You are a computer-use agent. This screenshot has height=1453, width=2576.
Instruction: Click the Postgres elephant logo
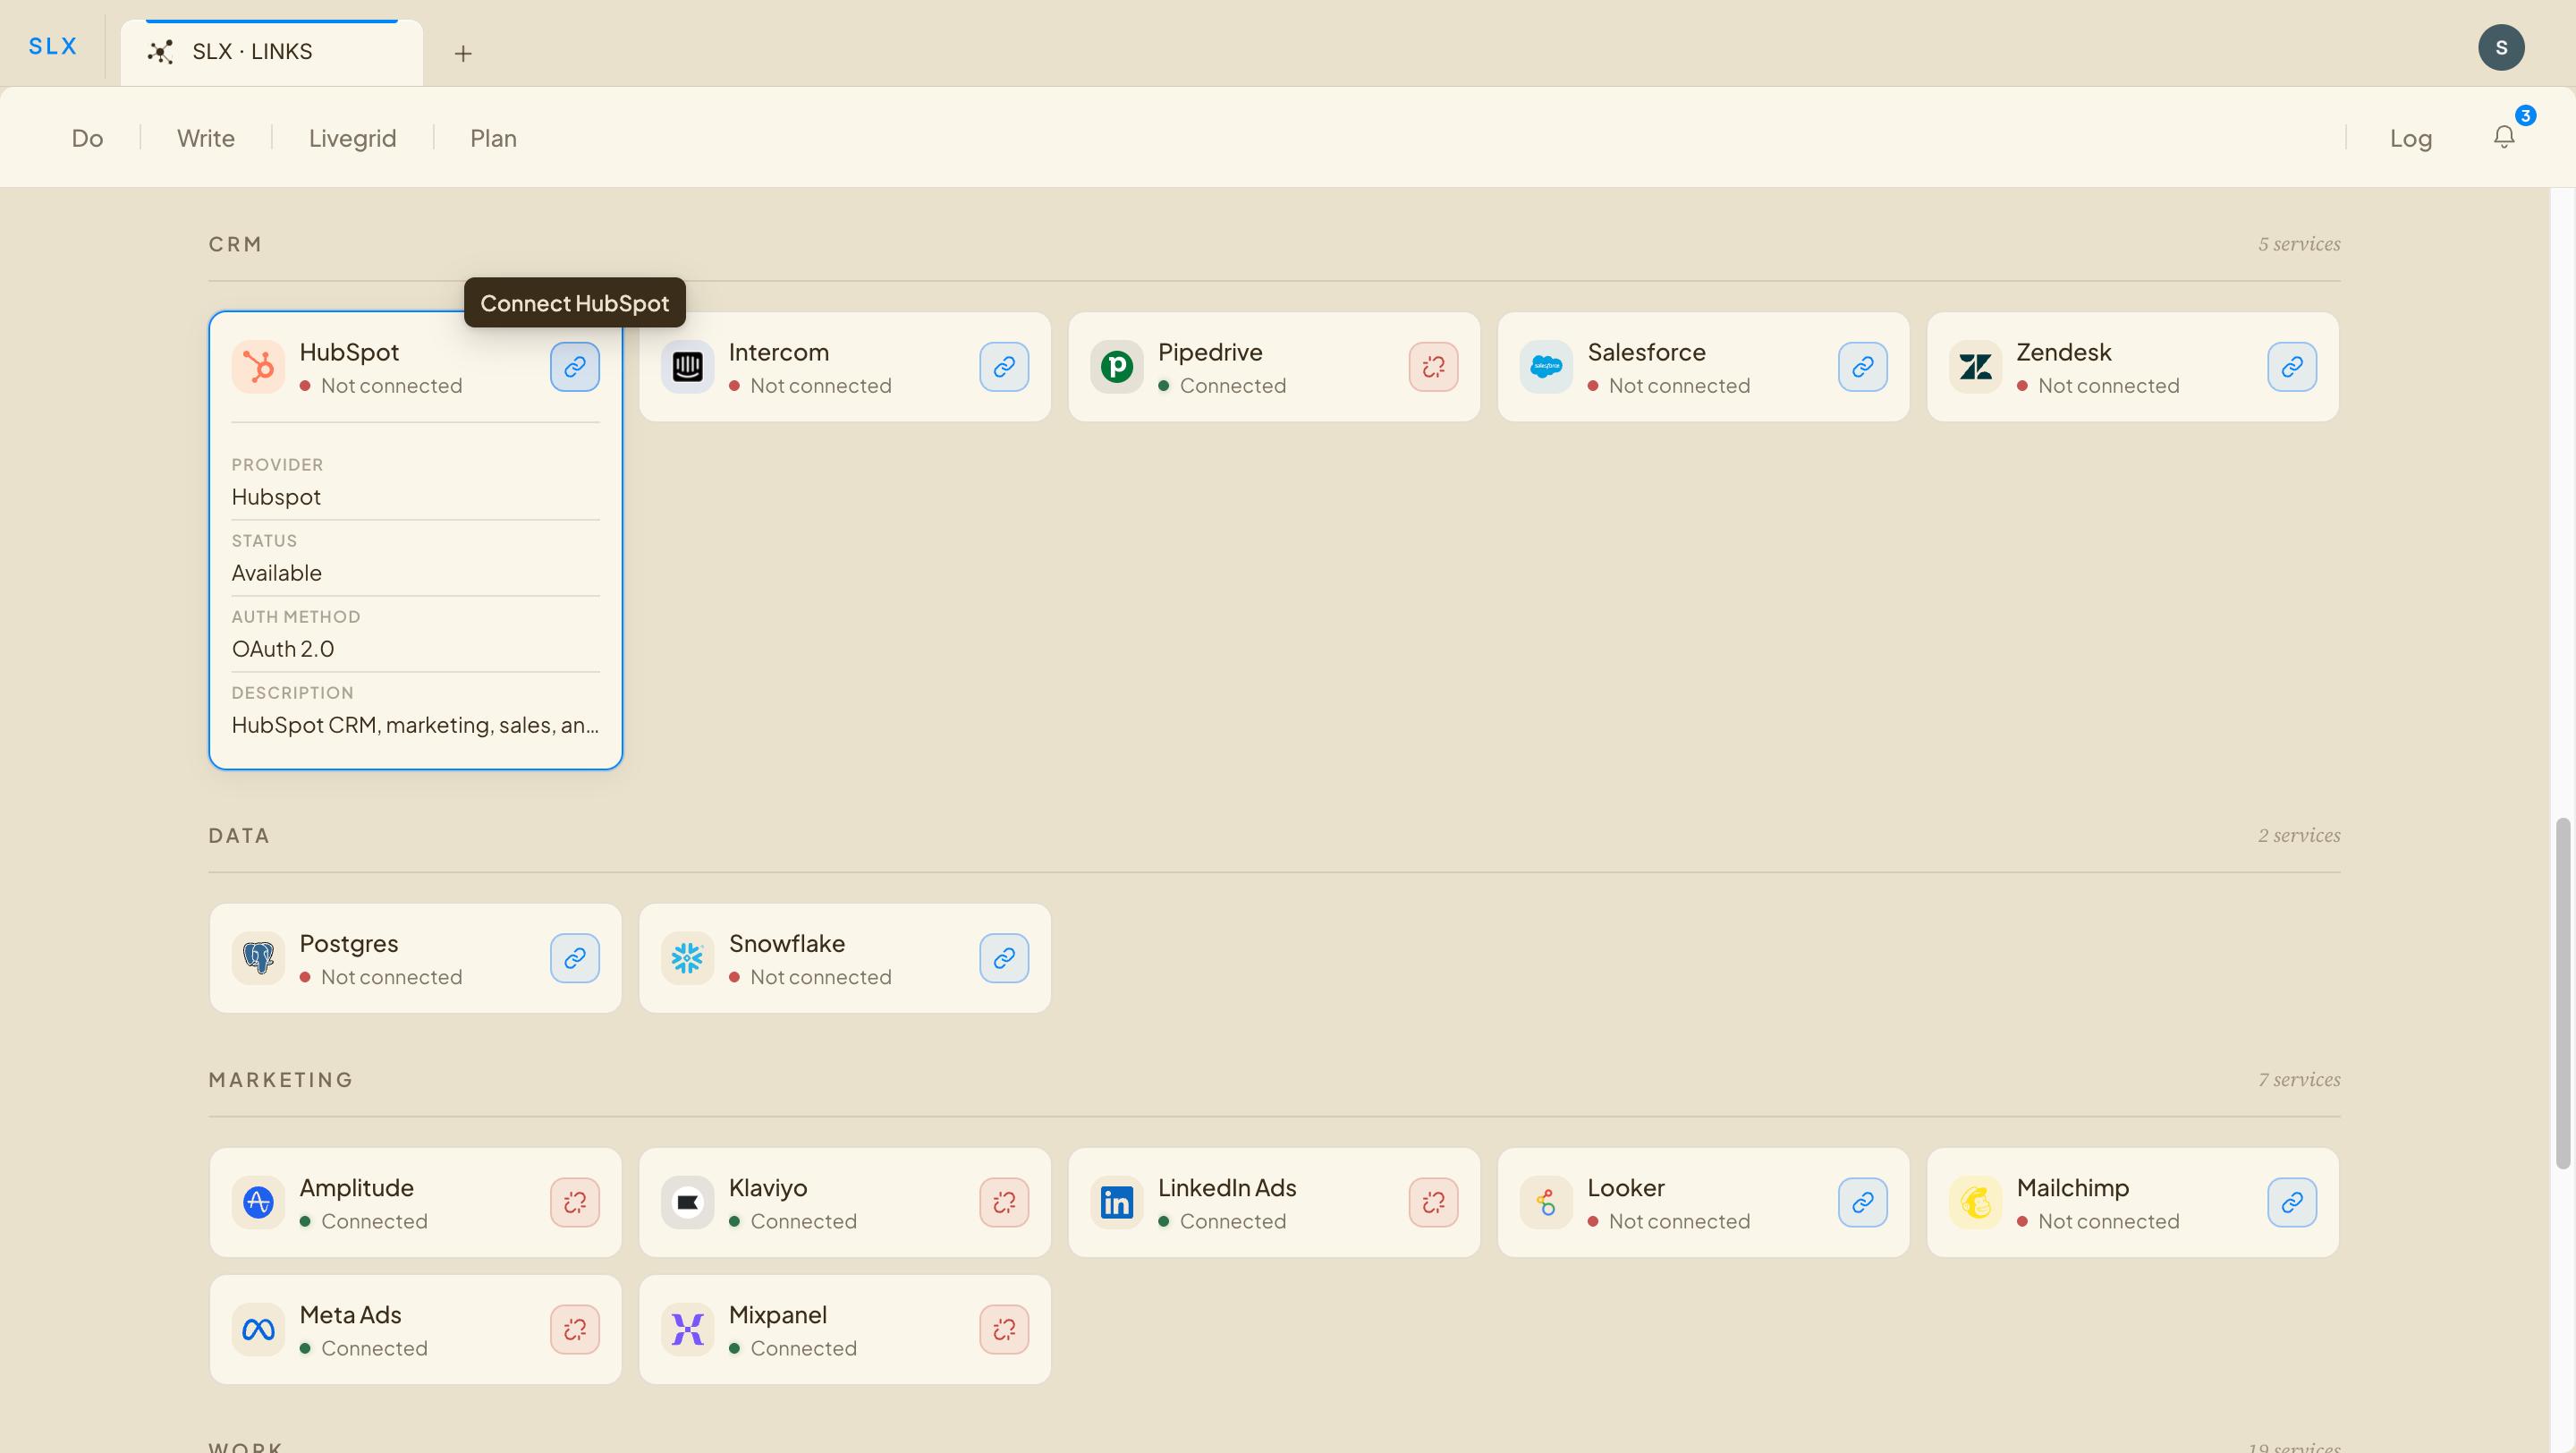258,958
